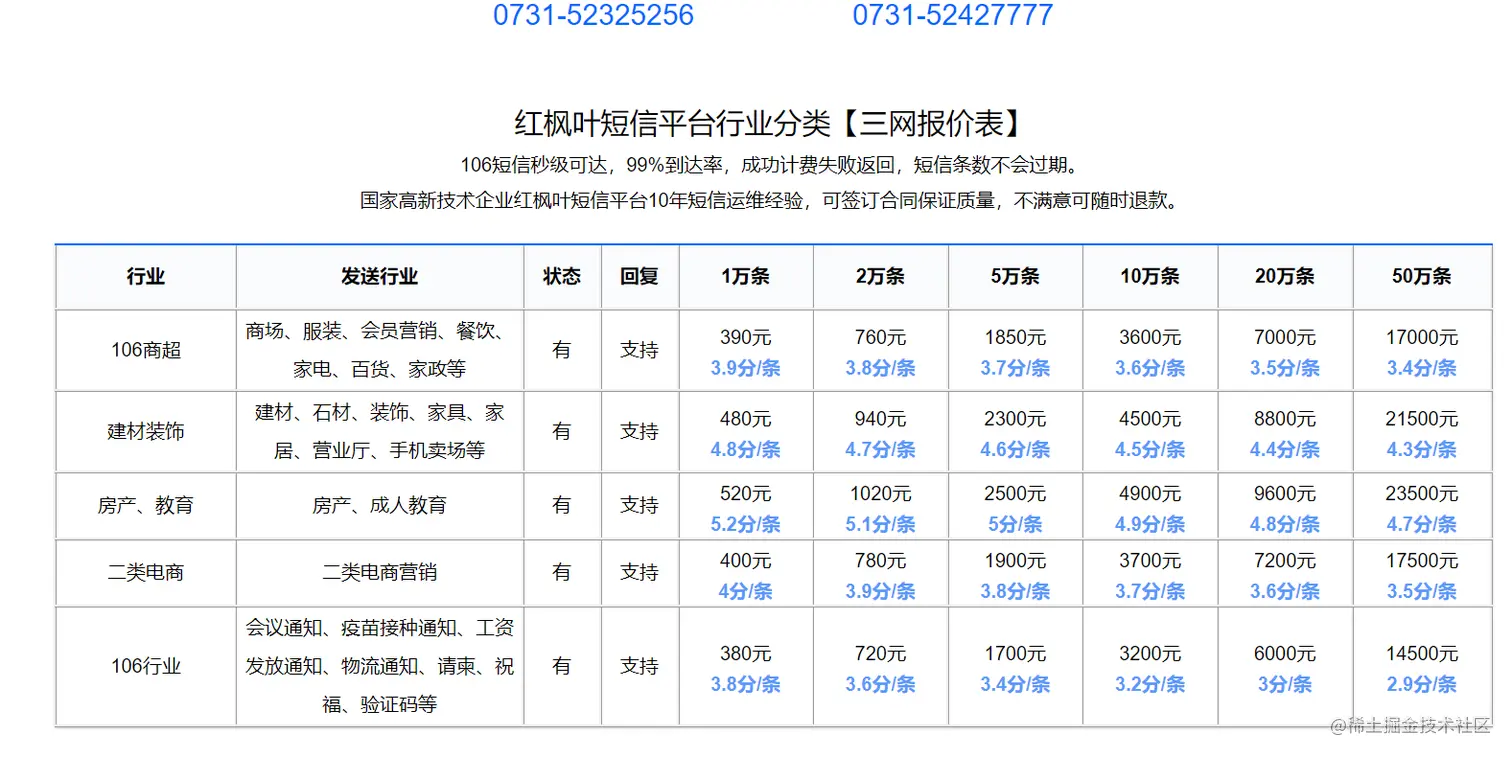
Task: Click the 780元 price
Action: [881, 561]
